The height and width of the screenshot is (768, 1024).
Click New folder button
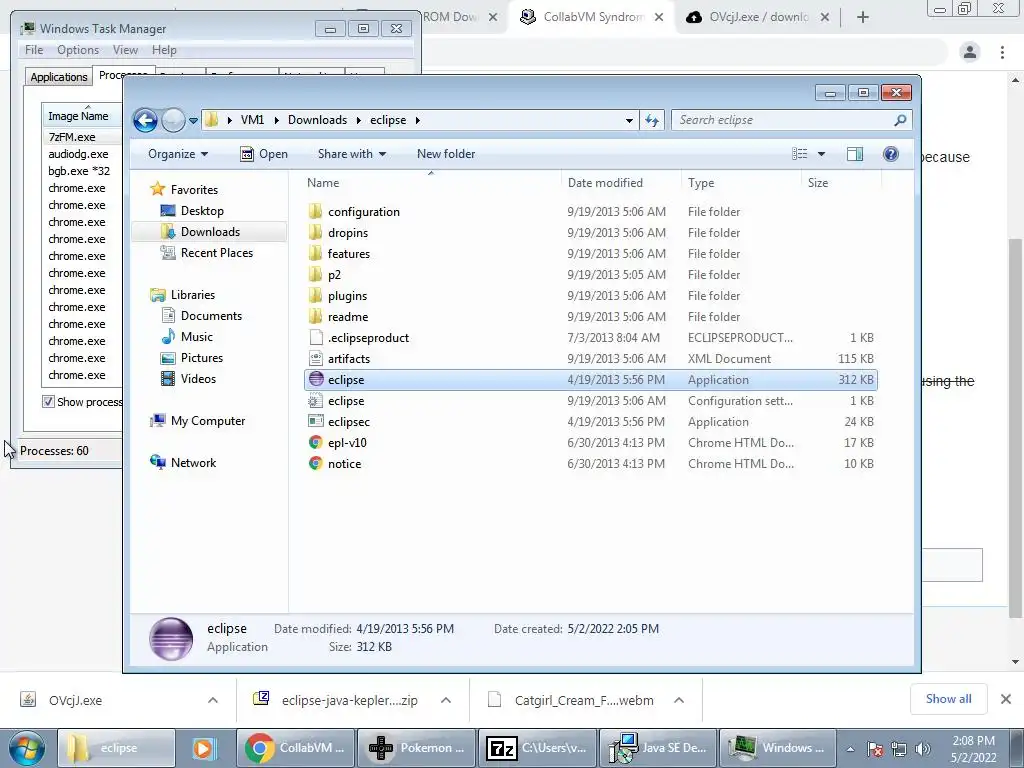(x=446, y=154)
